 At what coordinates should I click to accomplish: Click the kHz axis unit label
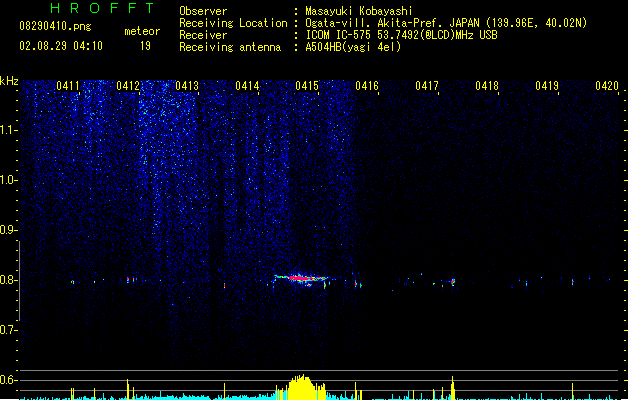[x=9, y=81]
